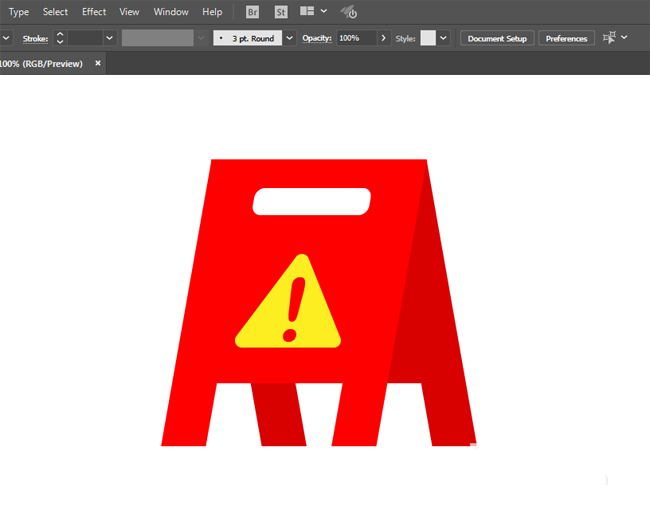This screenshot has width=650, height=506.
Task: Open the Effect menu
Action: (x=94, y=12)
